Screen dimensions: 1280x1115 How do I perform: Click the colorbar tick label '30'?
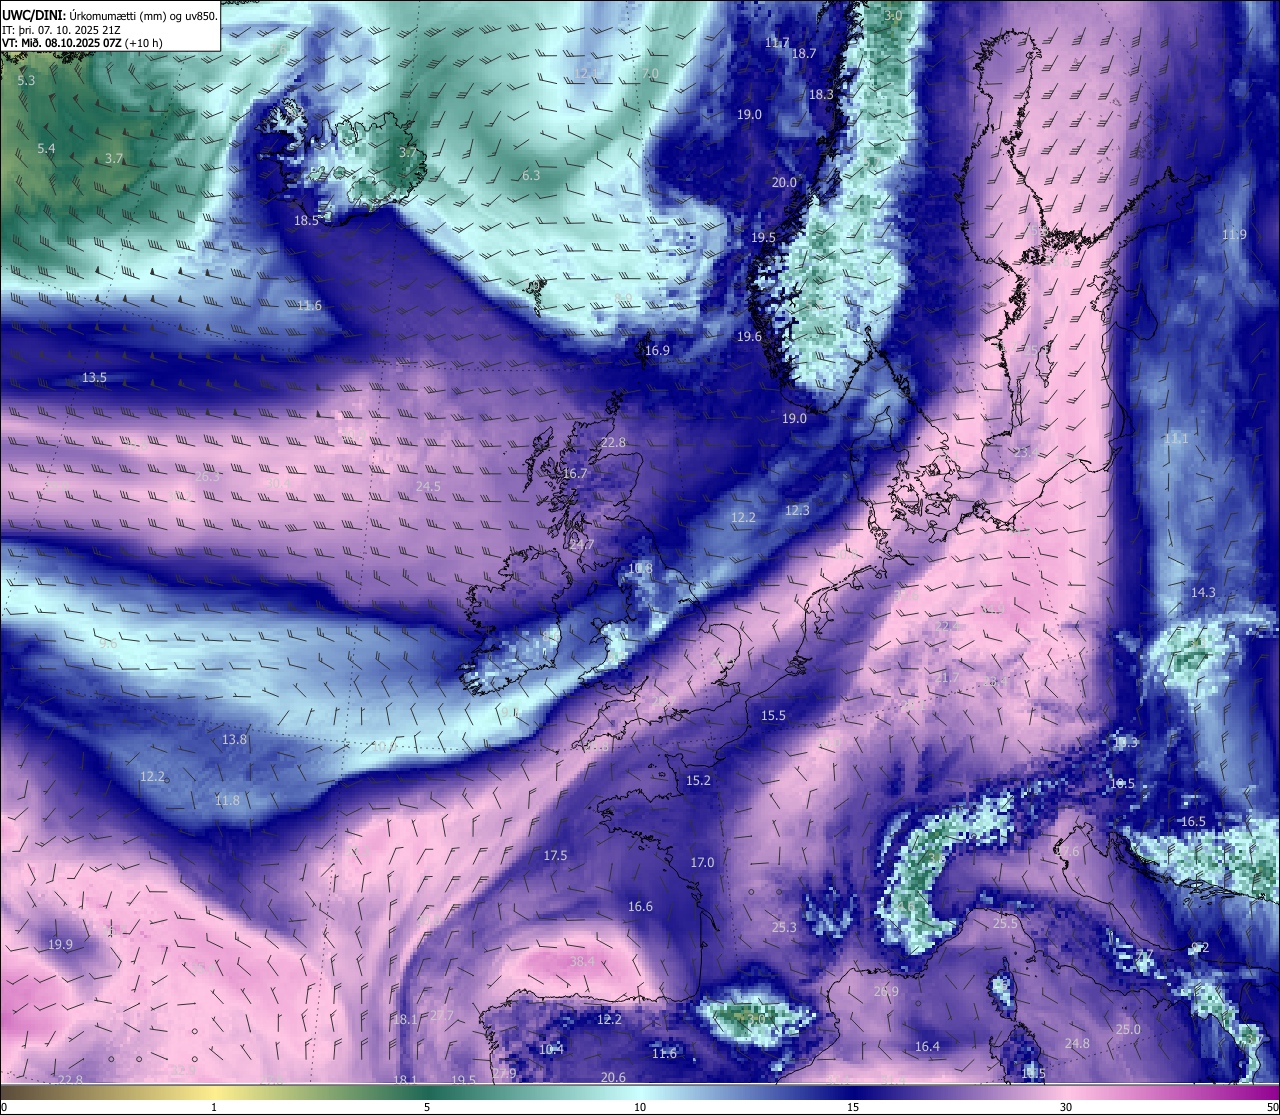click(x=1066, y=1107)
